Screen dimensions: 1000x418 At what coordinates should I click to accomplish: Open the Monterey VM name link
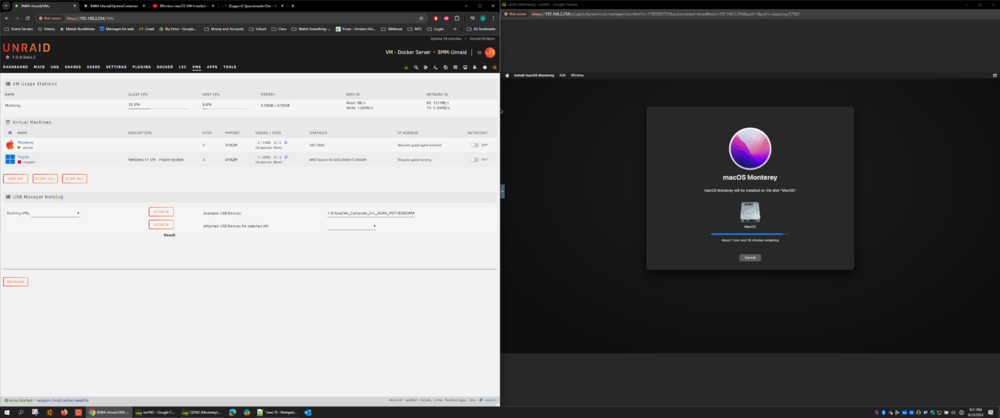26,142
